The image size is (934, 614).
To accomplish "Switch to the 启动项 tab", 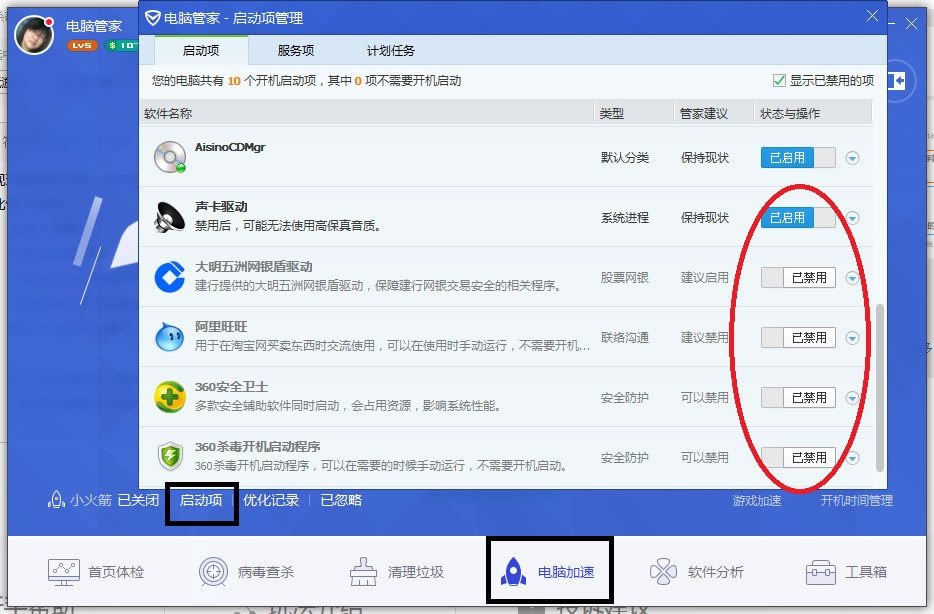I will pyautogui.click(x=201, y=50).
